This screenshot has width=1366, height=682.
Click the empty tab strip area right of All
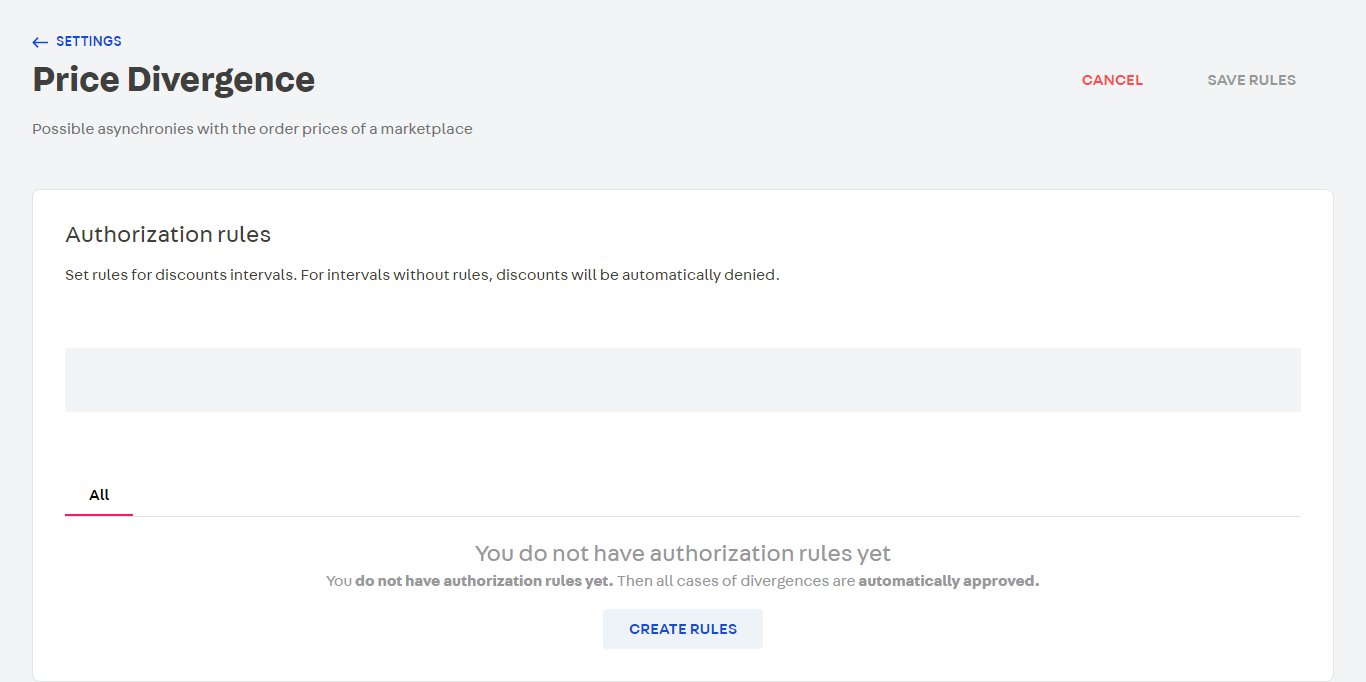click(700, 495)
